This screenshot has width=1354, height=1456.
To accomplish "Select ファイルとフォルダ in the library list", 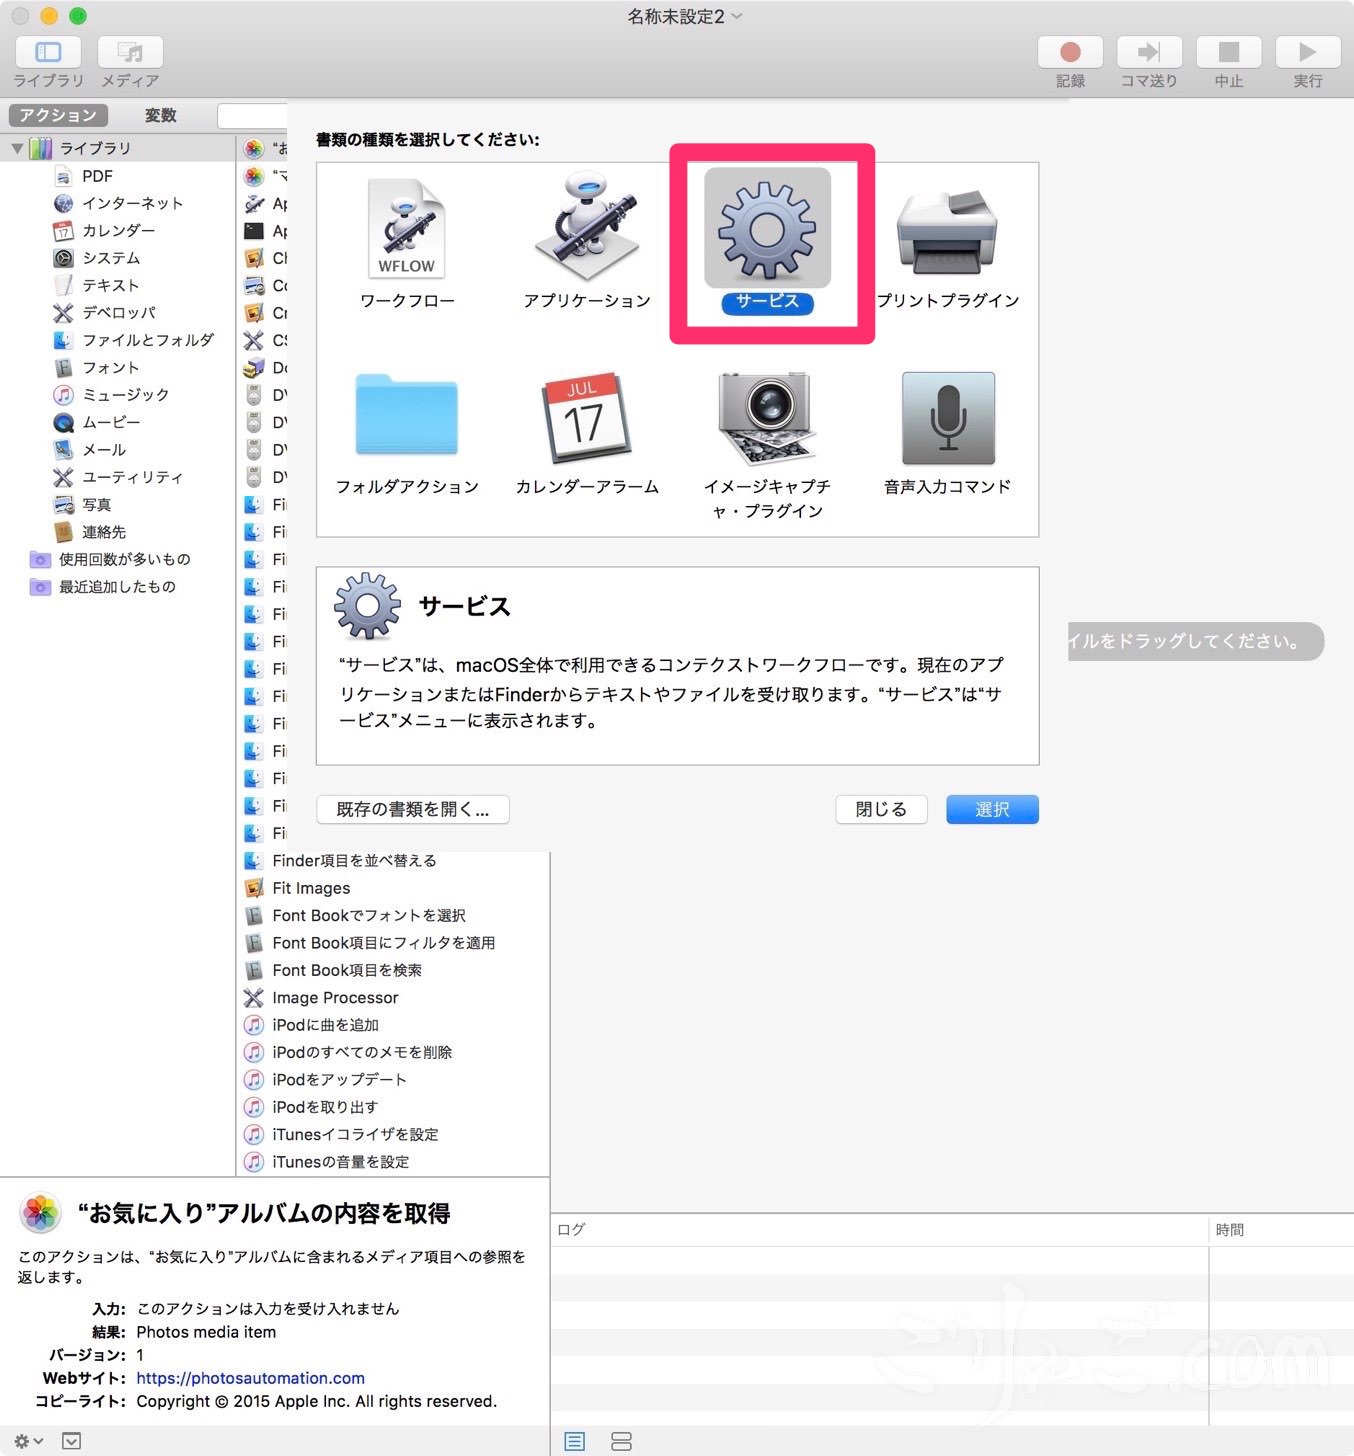I will pyautogui.click(x=148, y=340).
